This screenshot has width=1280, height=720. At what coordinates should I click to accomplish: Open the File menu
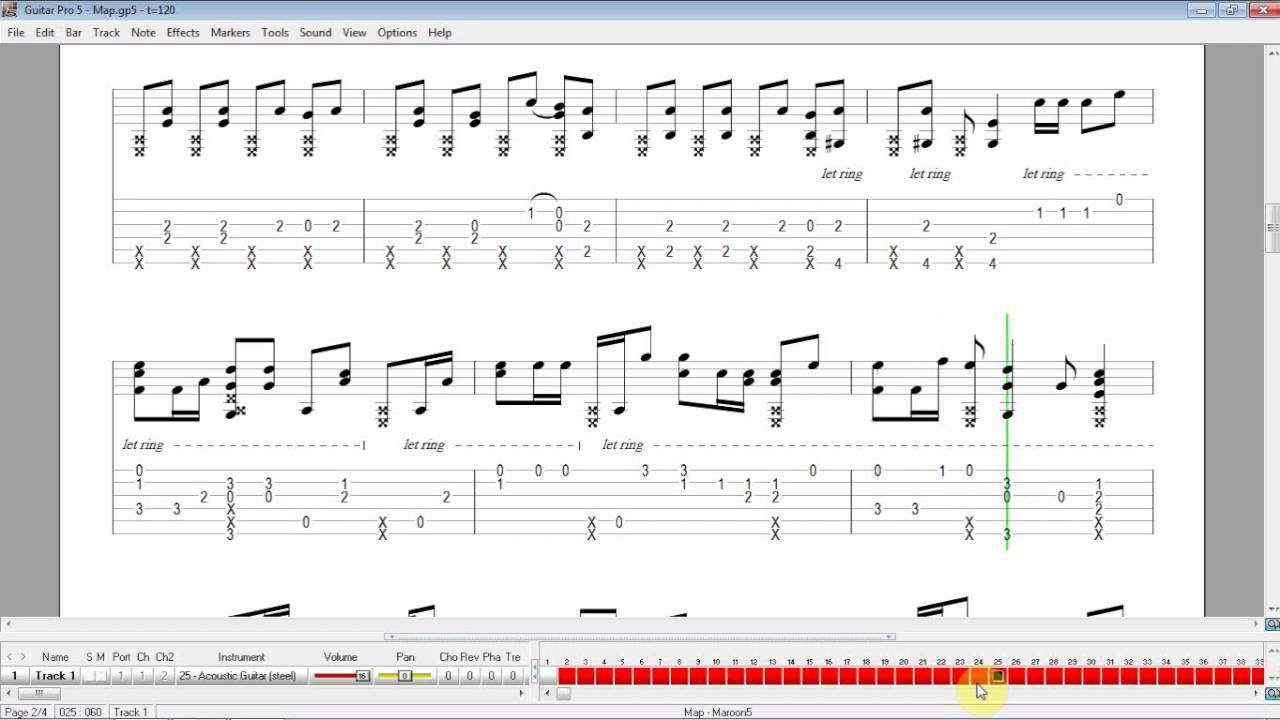pos(15,32)
